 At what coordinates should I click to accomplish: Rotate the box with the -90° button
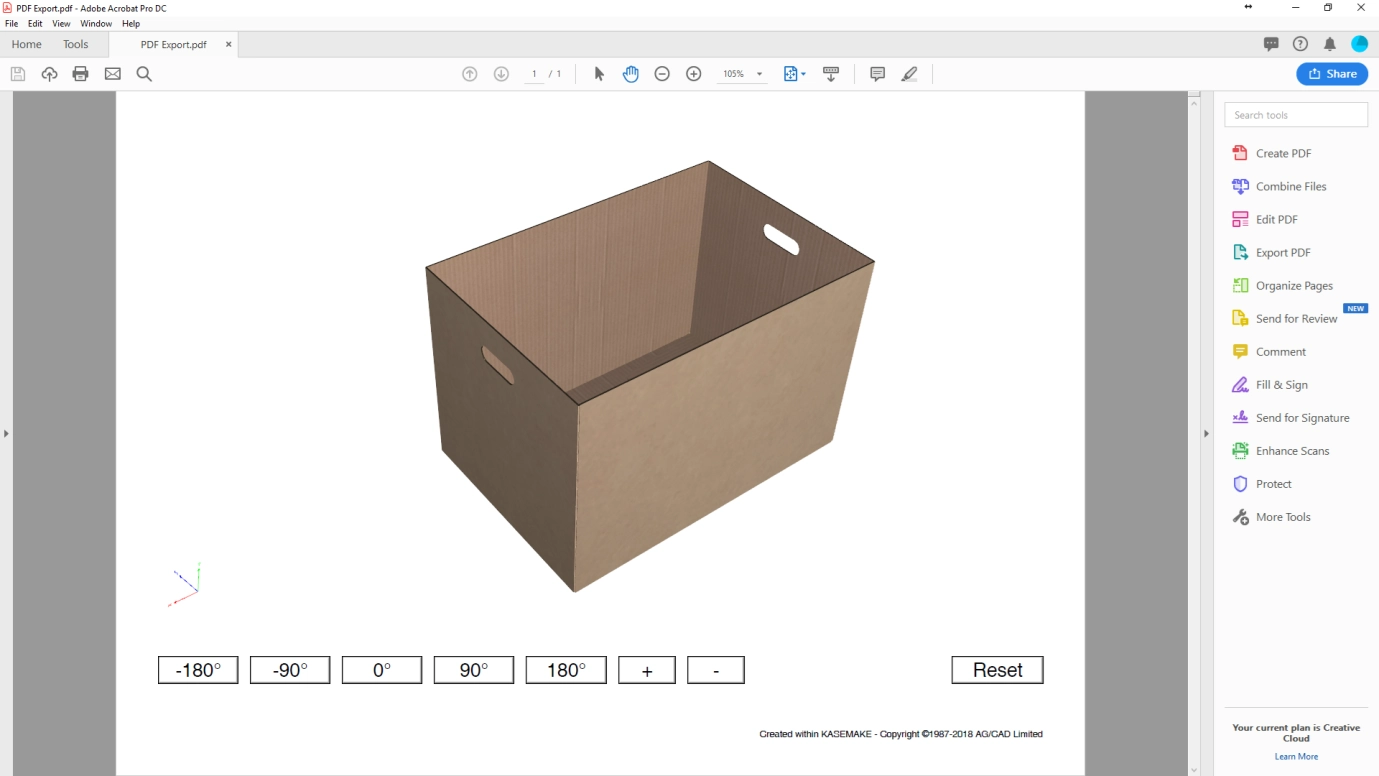[x=290, y=670]
